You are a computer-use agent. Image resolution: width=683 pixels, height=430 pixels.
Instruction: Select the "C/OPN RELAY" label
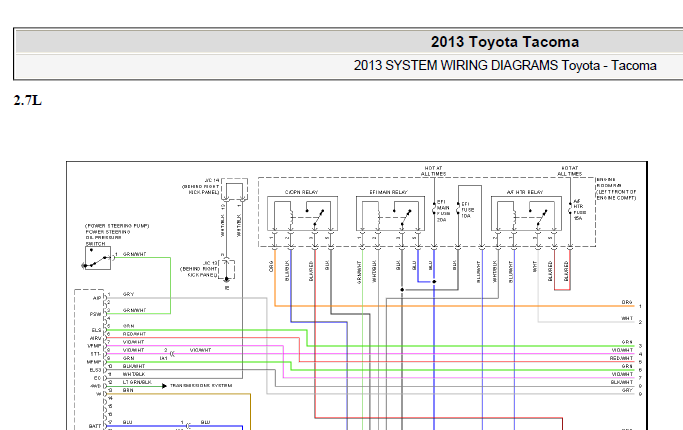coord(301,192)
